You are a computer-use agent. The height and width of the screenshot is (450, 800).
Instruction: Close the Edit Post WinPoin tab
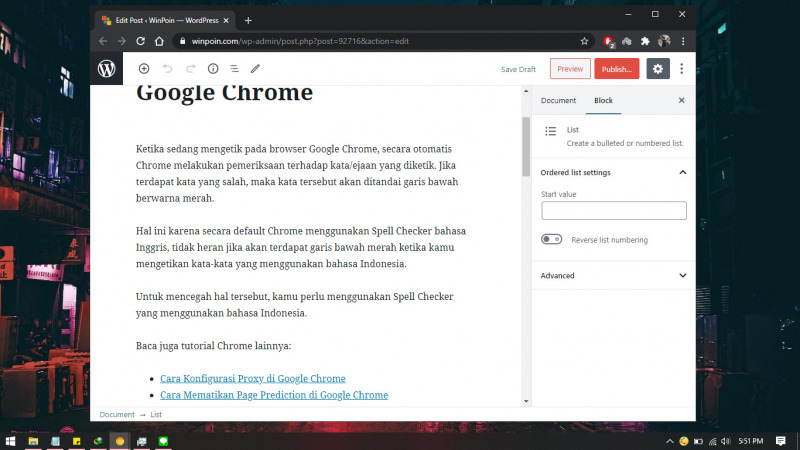226,20
